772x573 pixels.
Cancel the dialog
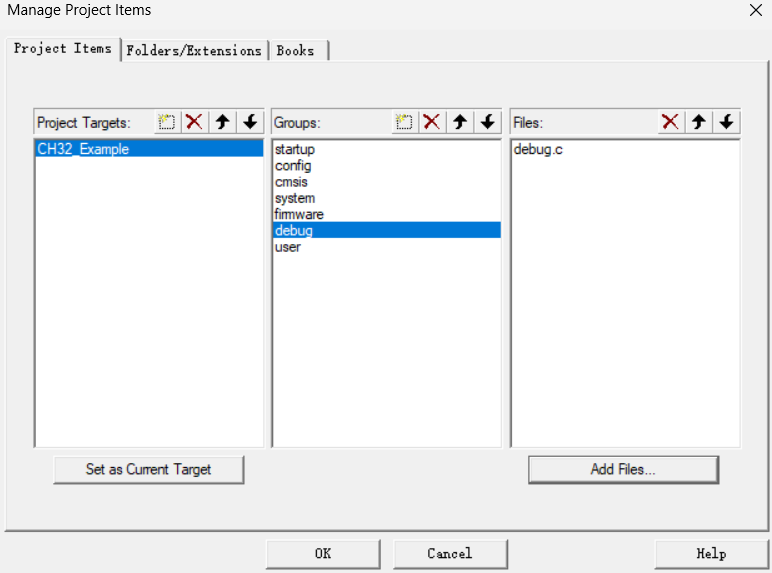(x=450, y=554)
